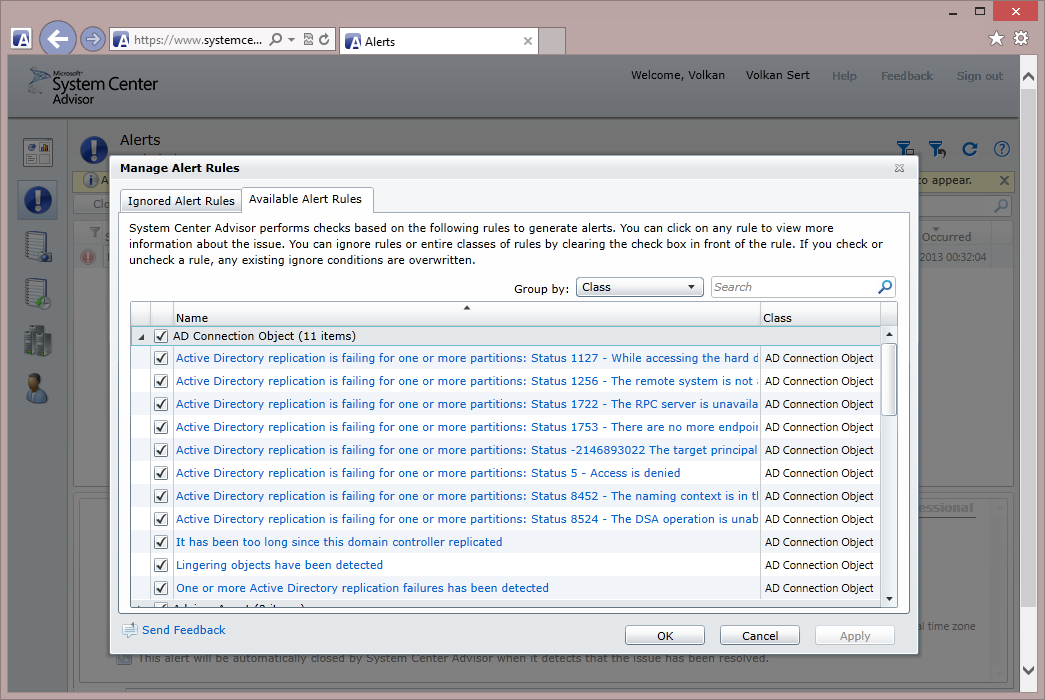Screen dimensions: 1045x700
Task: Open the Volkan Sert account link
Action: coord(777,75)
